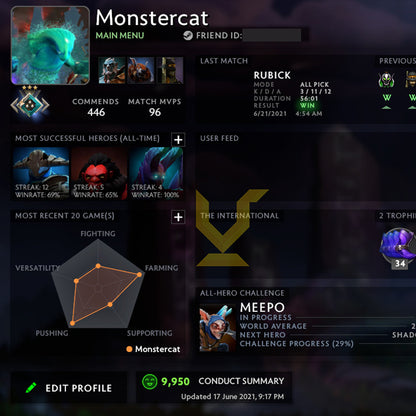Click the Monstercat profile avatar picture

(x=50, y=45)
